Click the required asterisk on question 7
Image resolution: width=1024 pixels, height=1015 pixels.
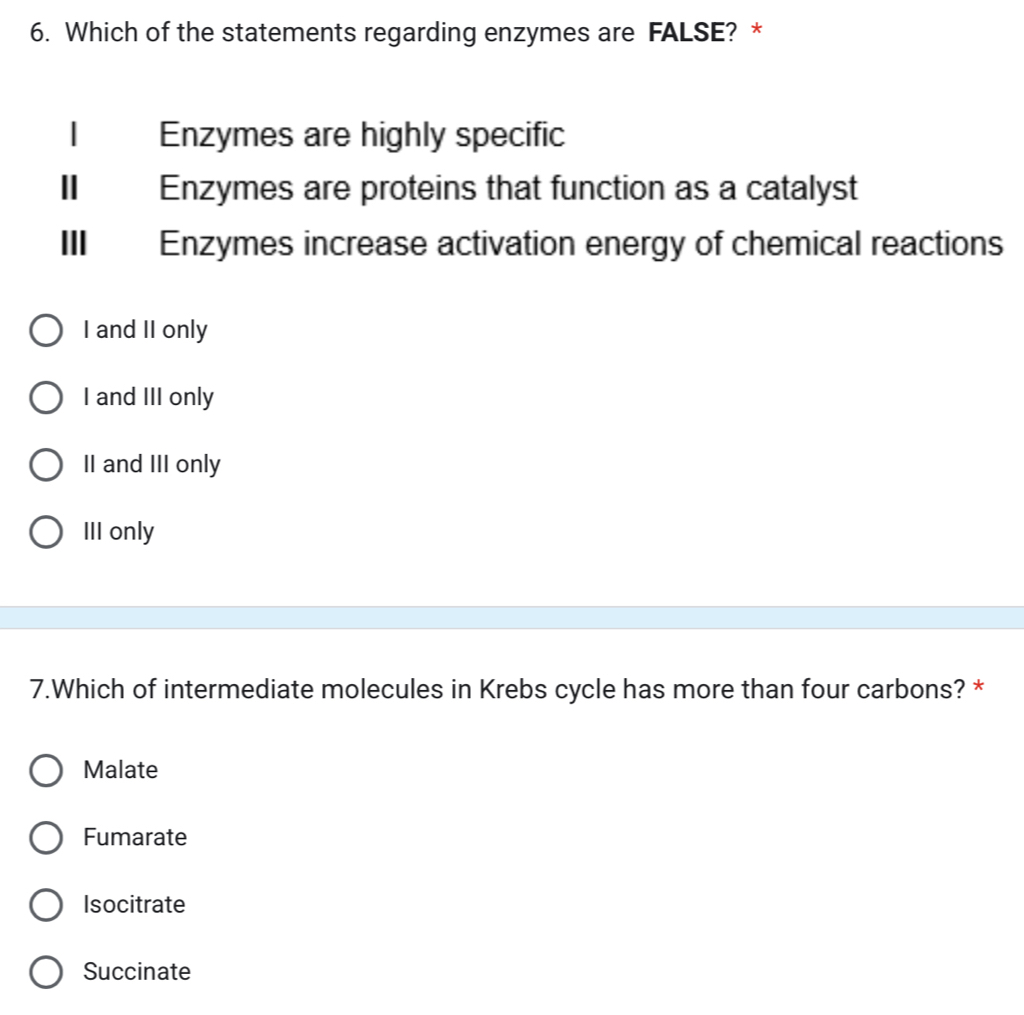(x=976, y=687)
